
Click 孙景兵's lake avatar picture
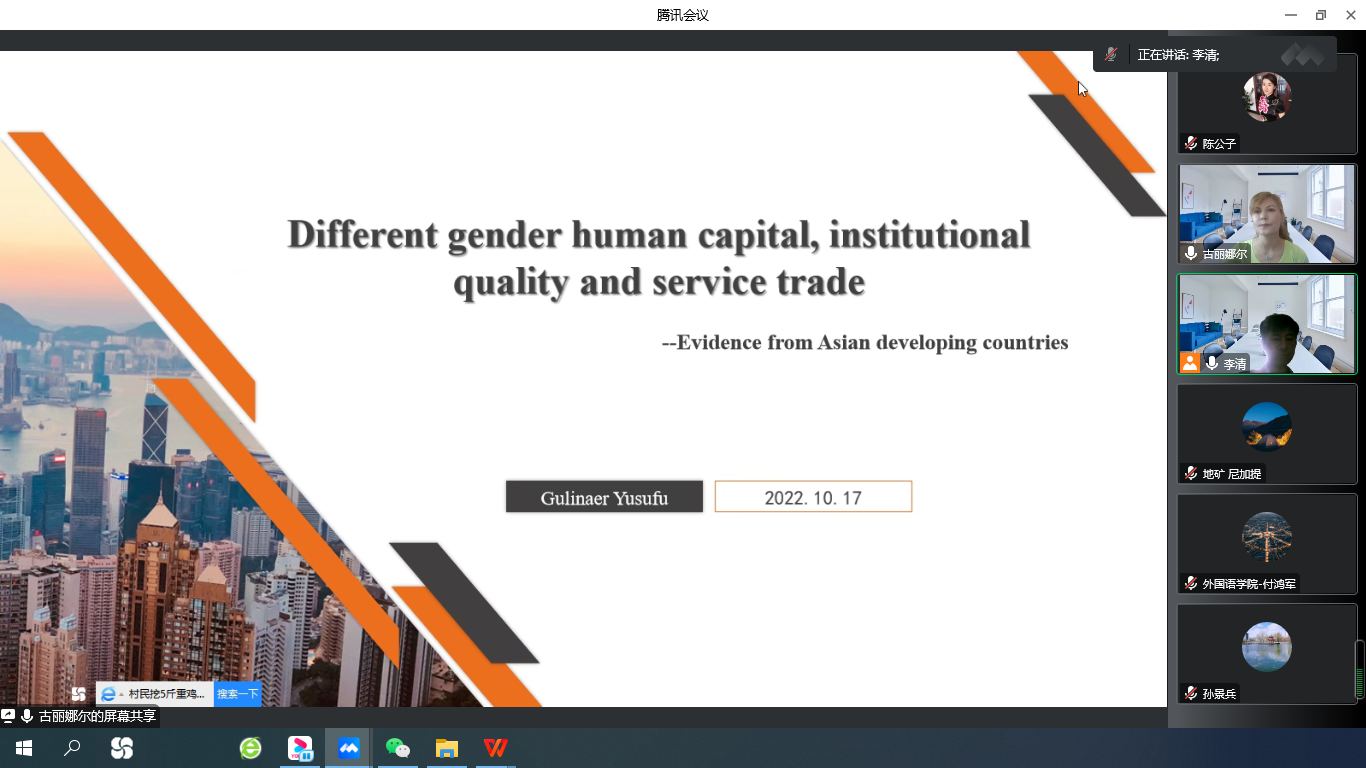tap(1266, 646)
